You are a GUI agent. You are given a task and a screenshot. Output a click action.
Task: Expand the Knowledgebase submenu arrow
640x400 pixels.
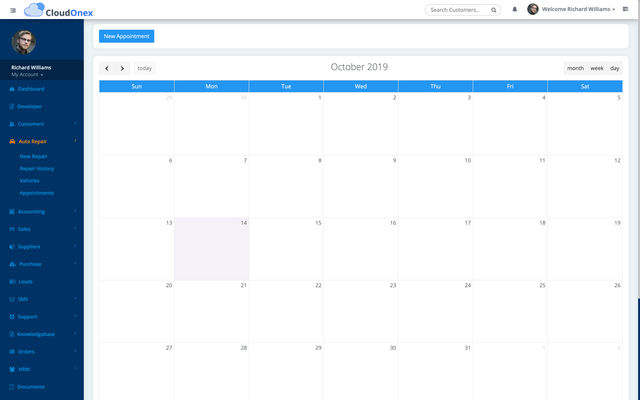pos(75,333)
